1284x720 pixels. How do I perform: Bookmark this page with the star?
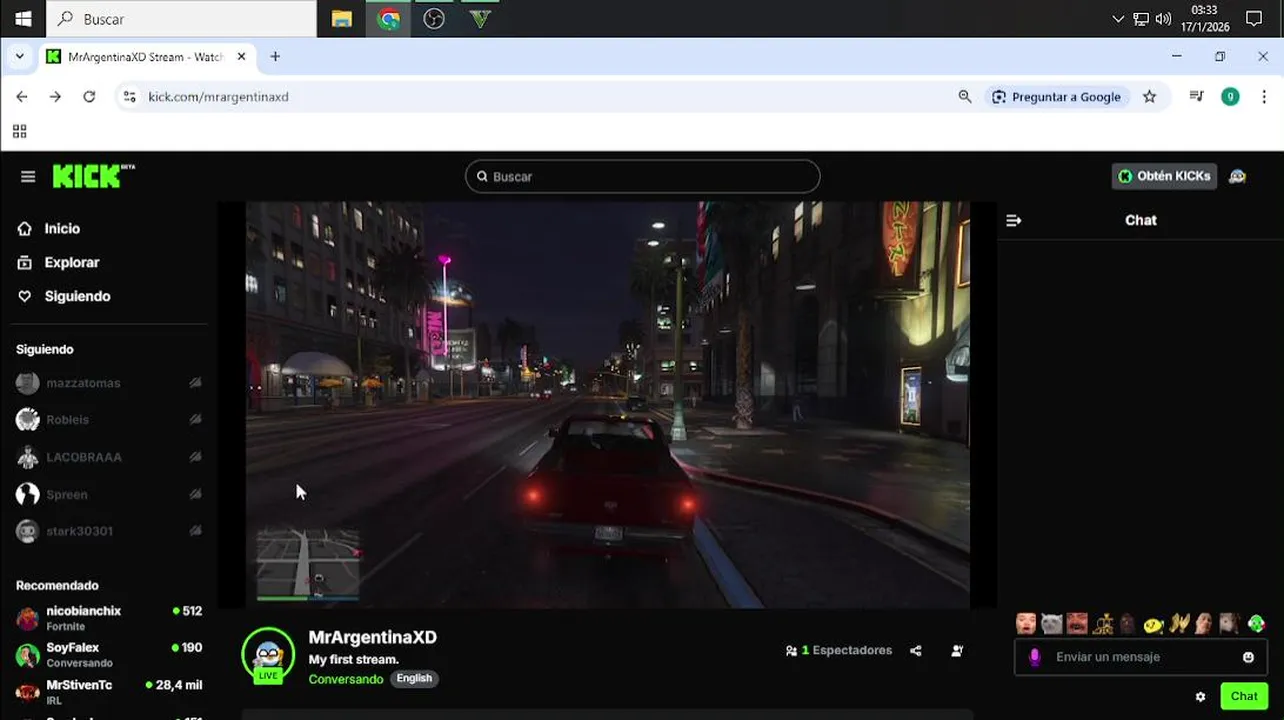(1150, 97)
